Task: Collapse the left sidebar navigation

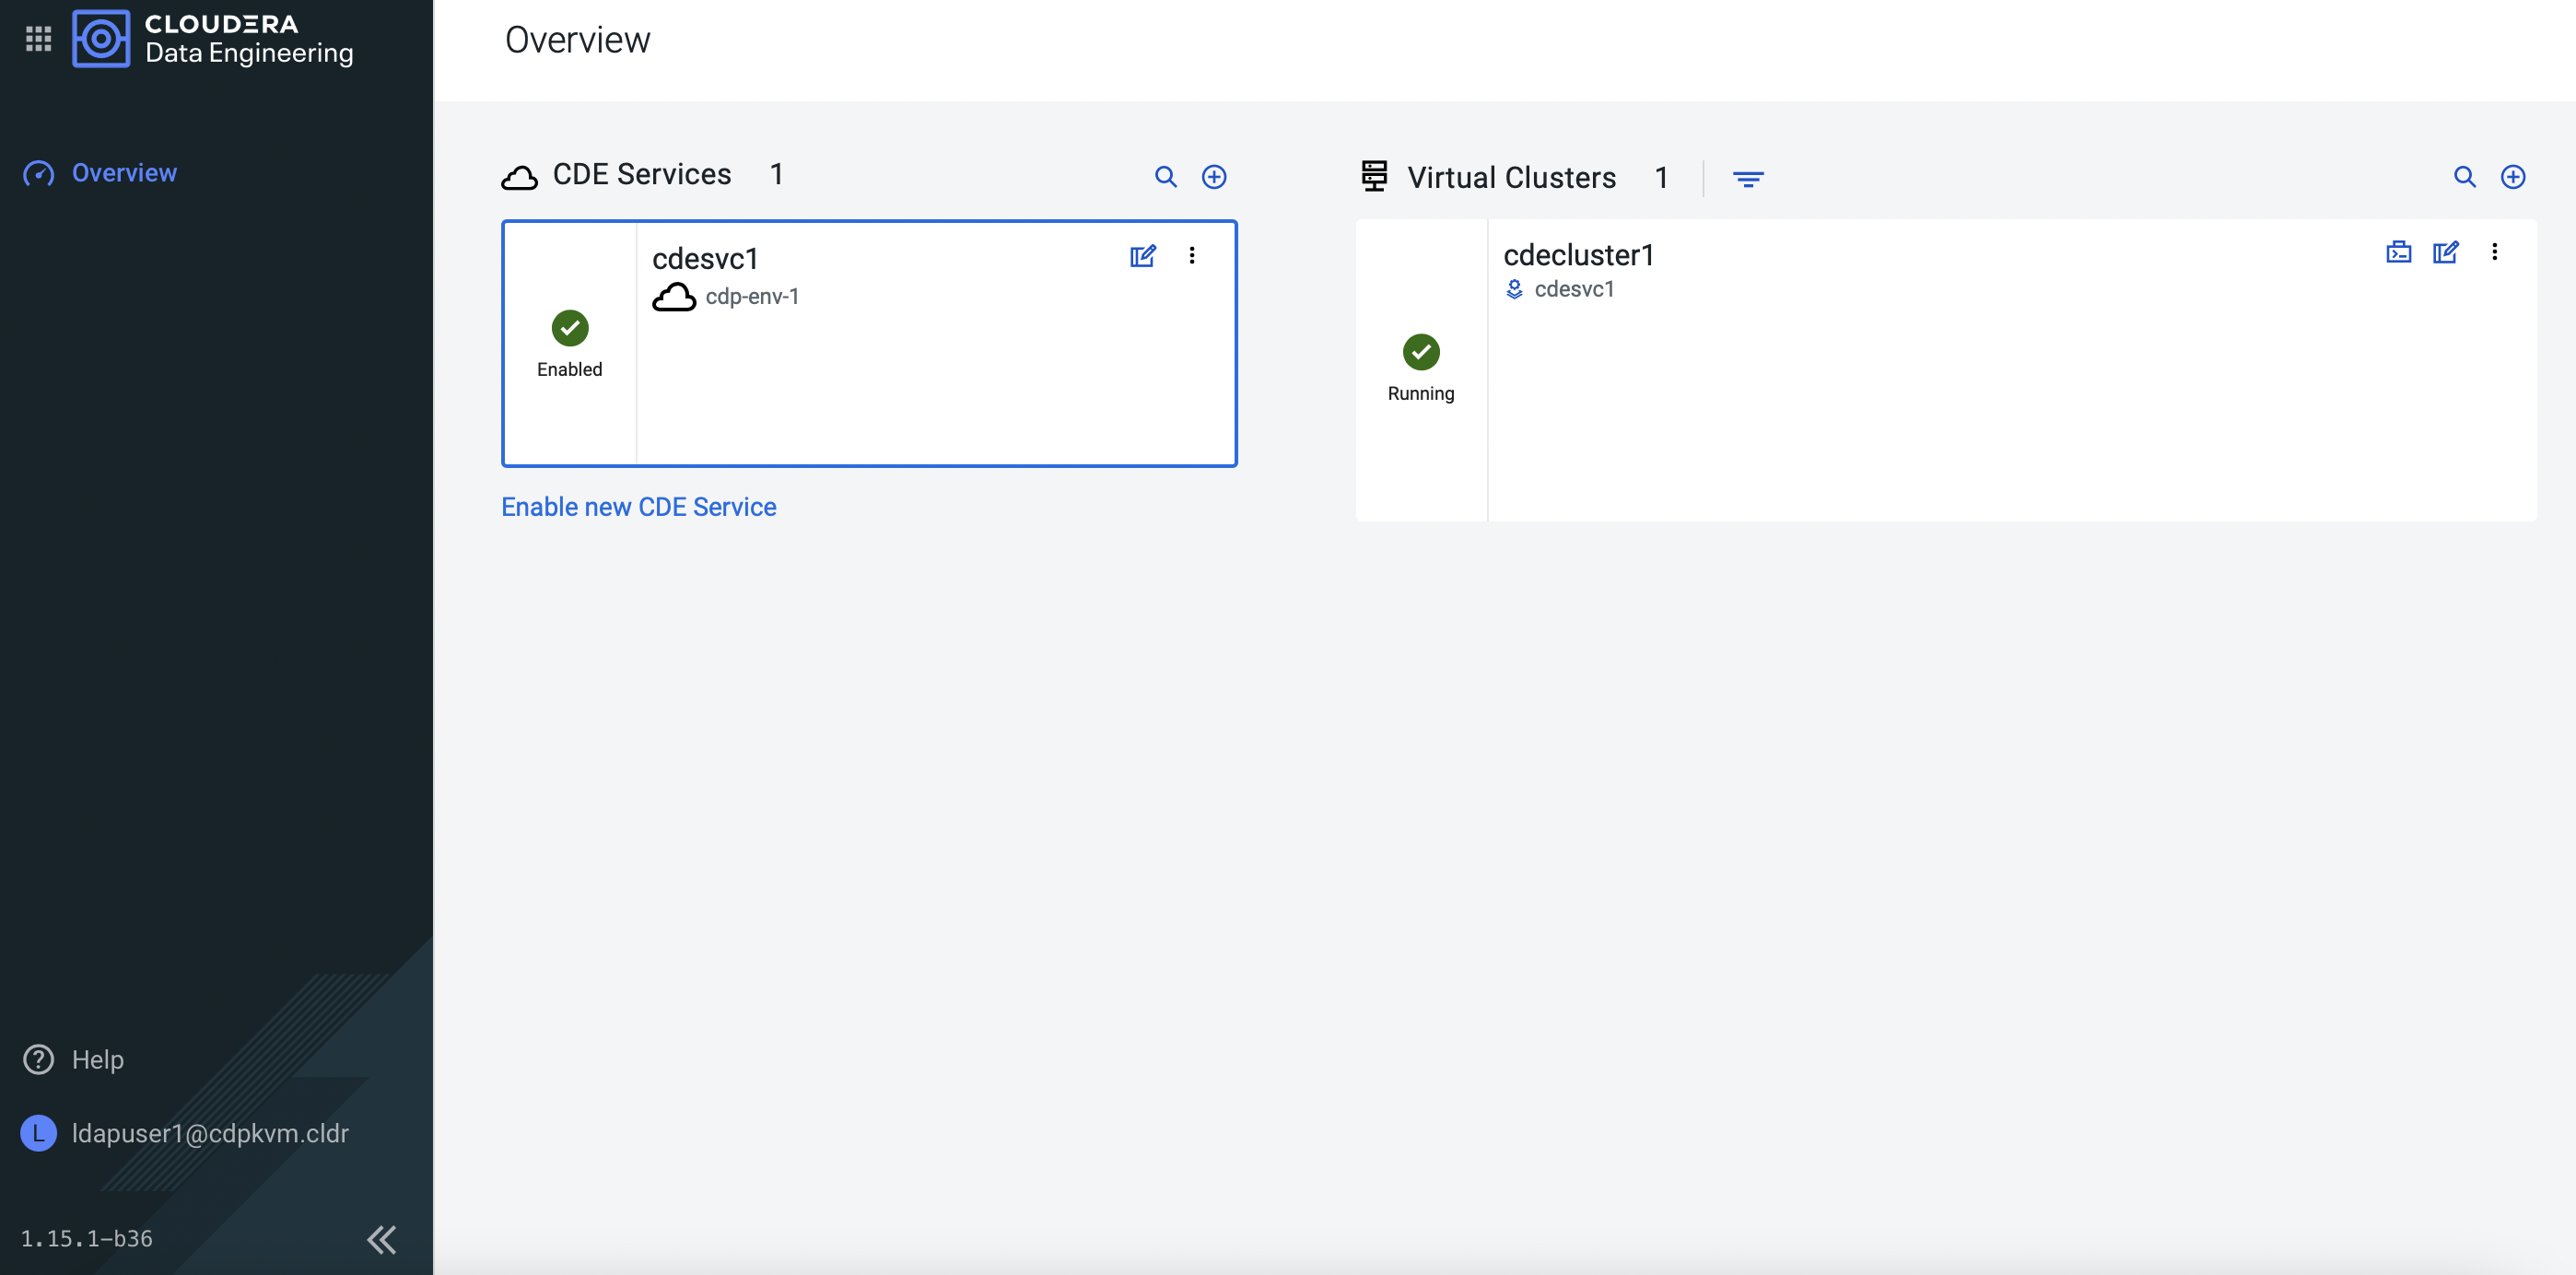Action: (381, 1239)
